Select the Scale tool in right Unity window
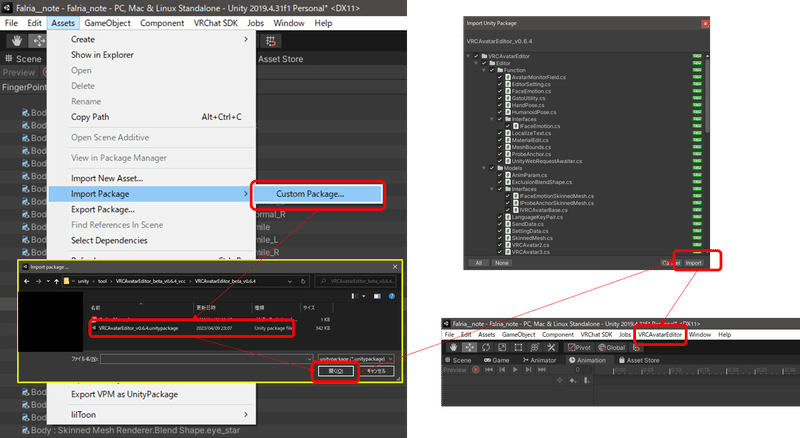 click(502, 348)
